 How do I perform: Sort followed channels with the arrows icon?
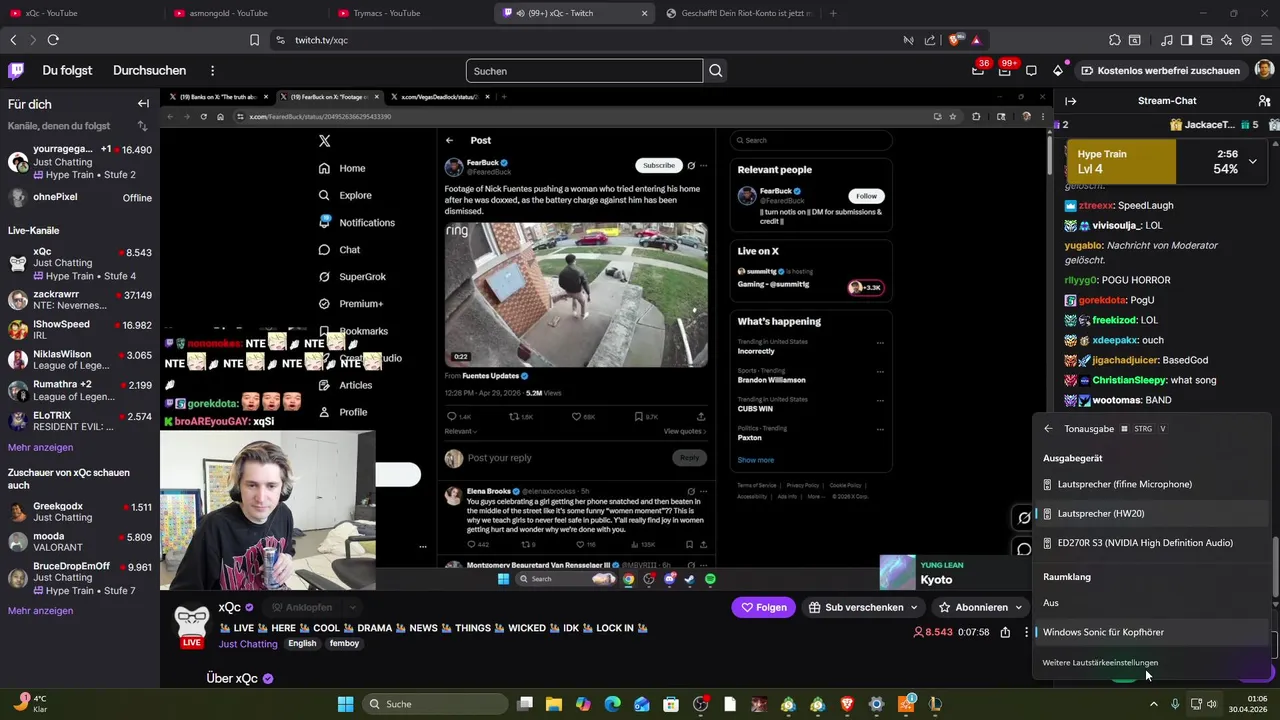(142, 126)
